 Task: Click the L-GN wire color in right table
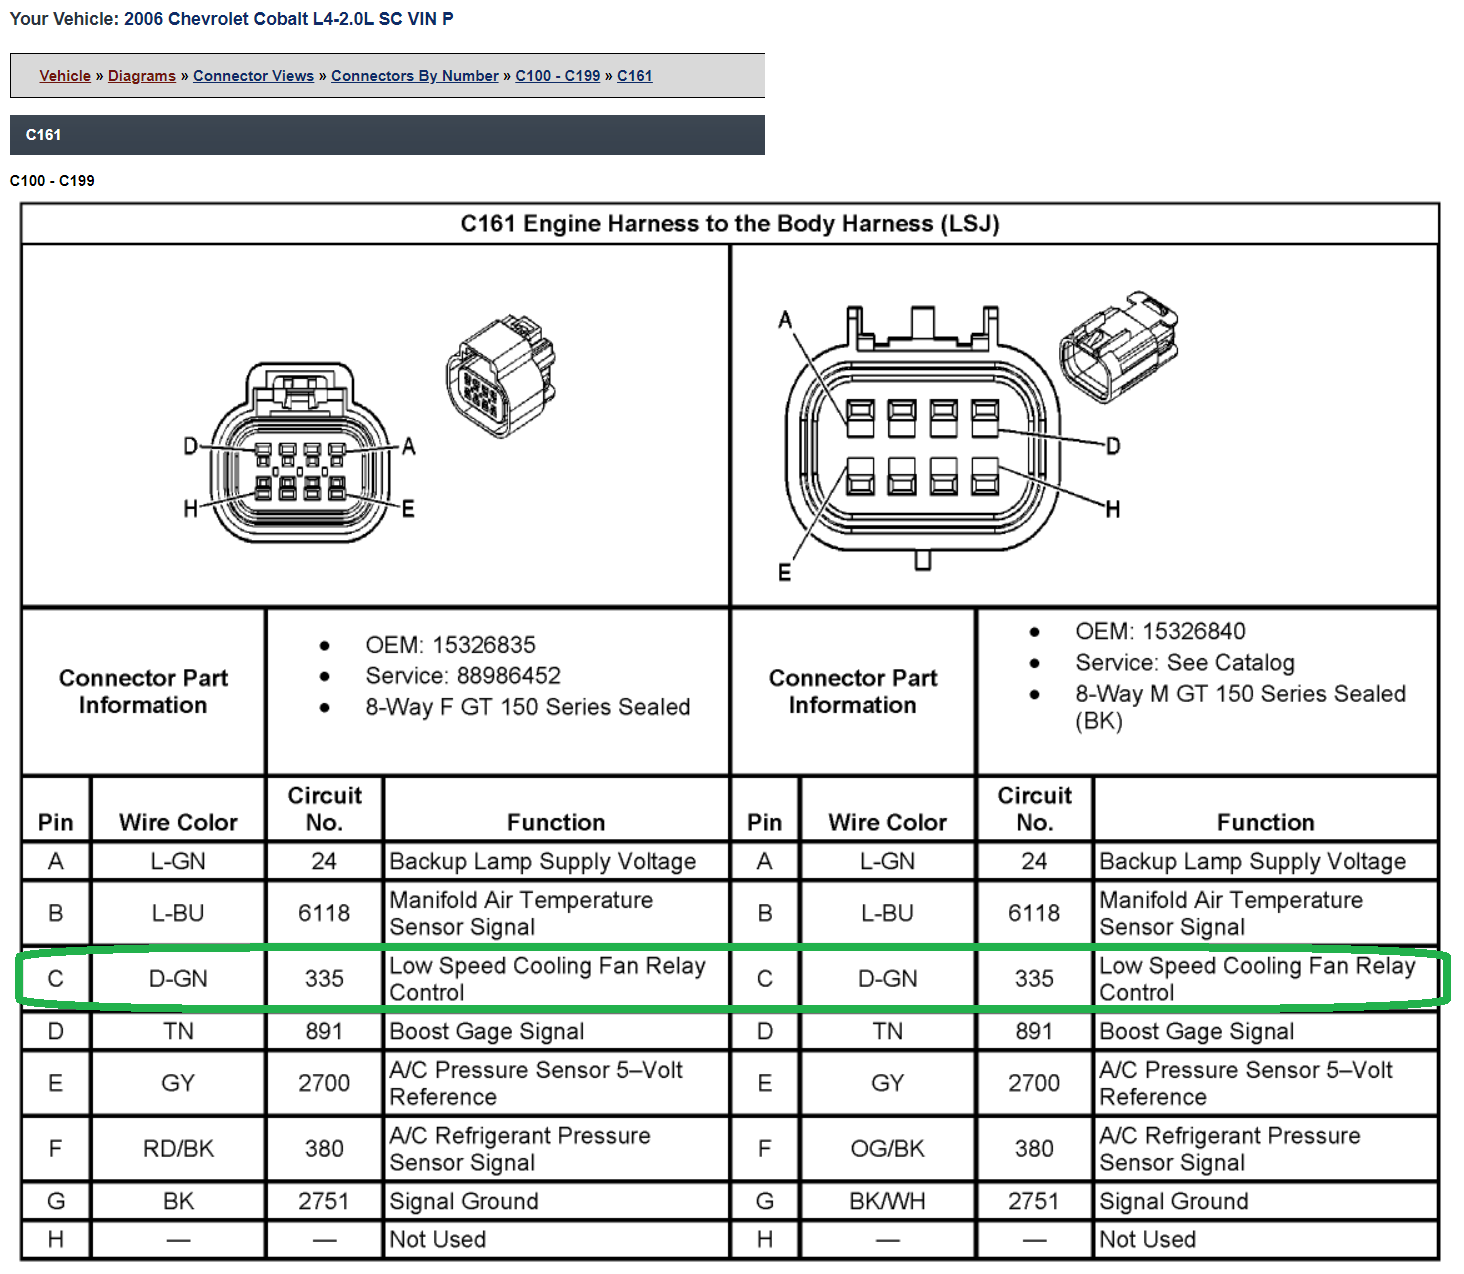pos(888,861)
